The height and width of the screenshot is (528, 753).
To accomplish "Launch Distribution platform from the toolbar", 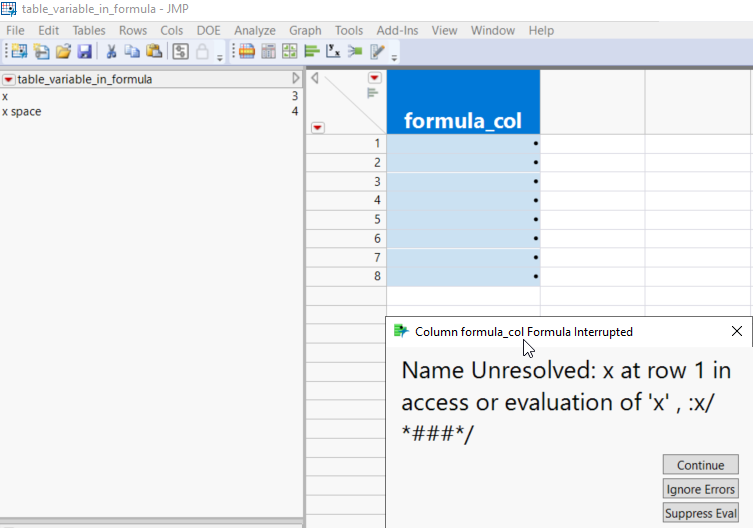I will pyautogui.click(x=311, y=52).
